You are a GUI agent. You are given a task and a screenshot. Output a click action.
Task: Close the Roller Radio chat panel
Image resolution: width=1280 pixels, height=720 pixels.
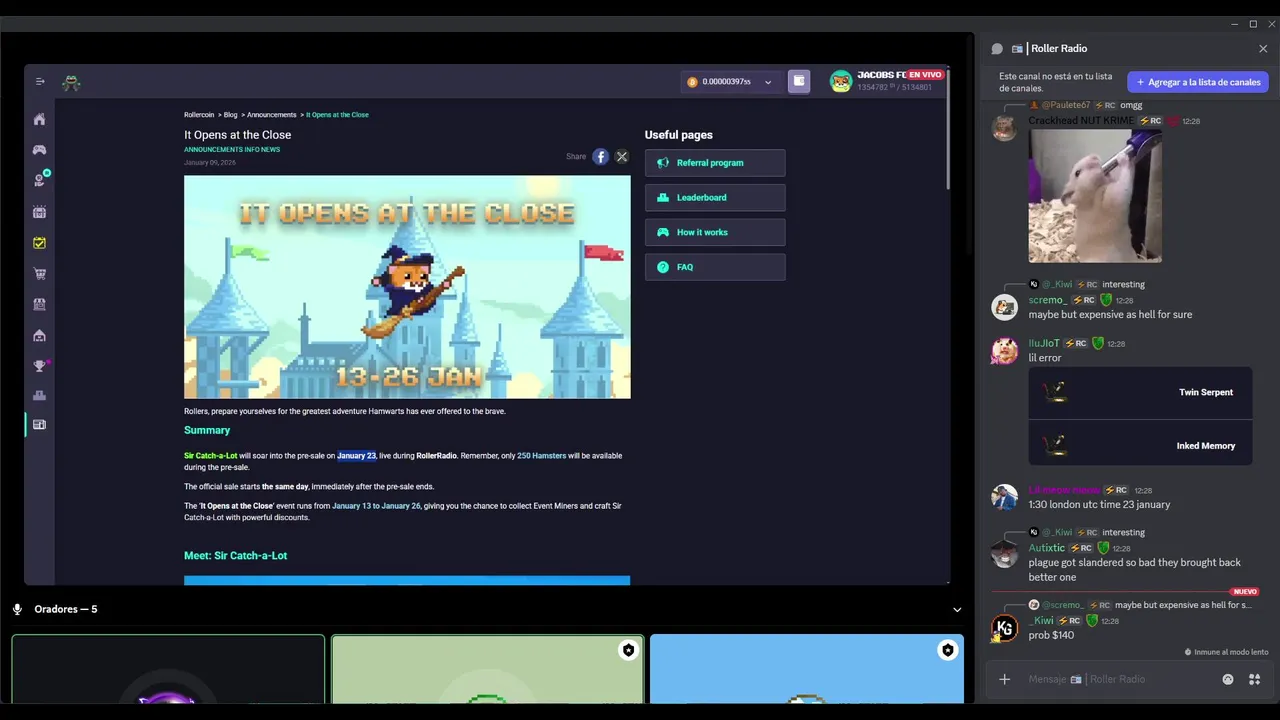[x=1263, y=48]
